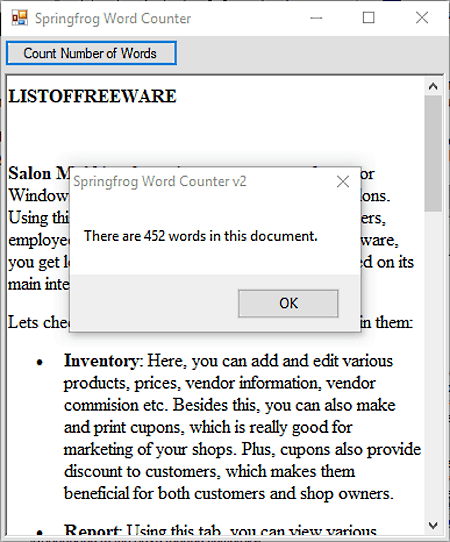Close the main Springfrog Word Counter window

click(422, 18)
